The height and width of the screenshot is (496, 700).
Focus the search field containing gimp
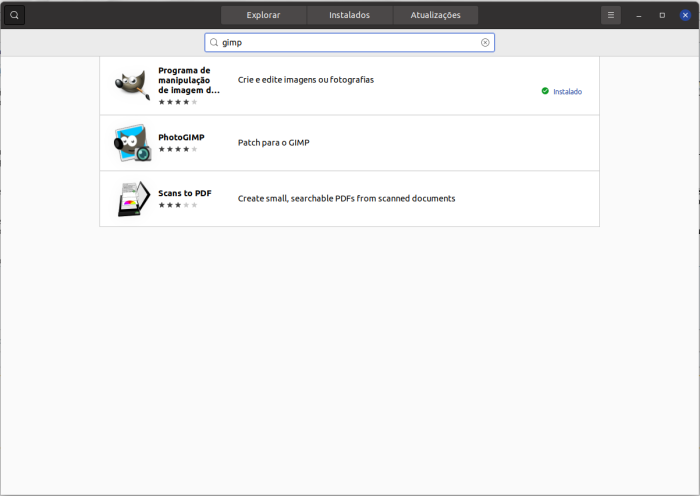pyautogui.click(x=350, y=42)
